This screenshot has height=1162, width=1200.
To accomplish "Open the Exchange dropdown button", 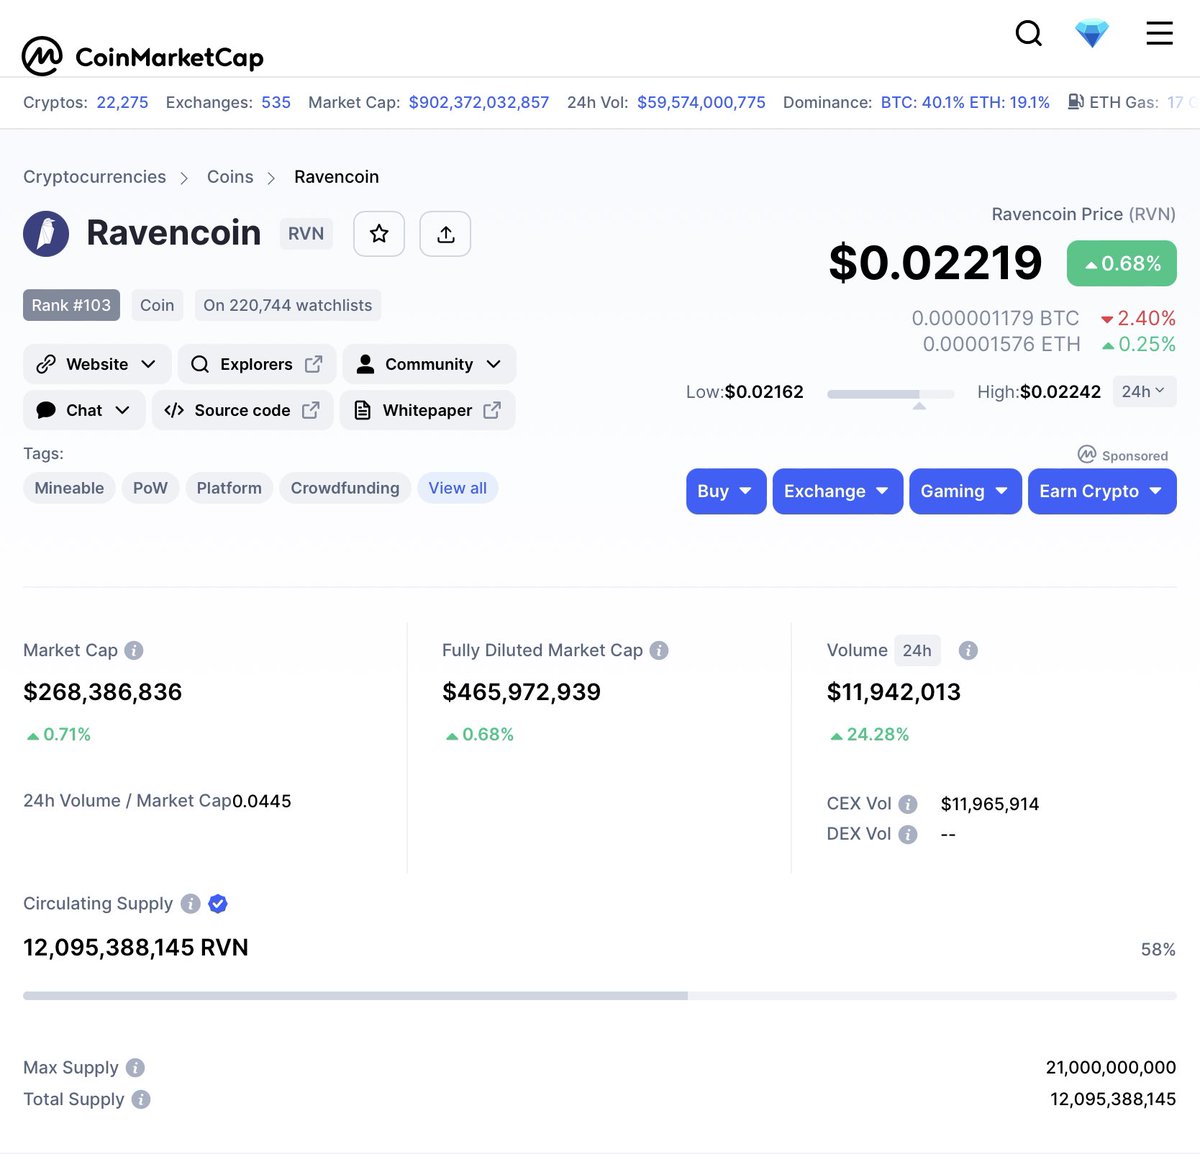I will pos(837,491).
